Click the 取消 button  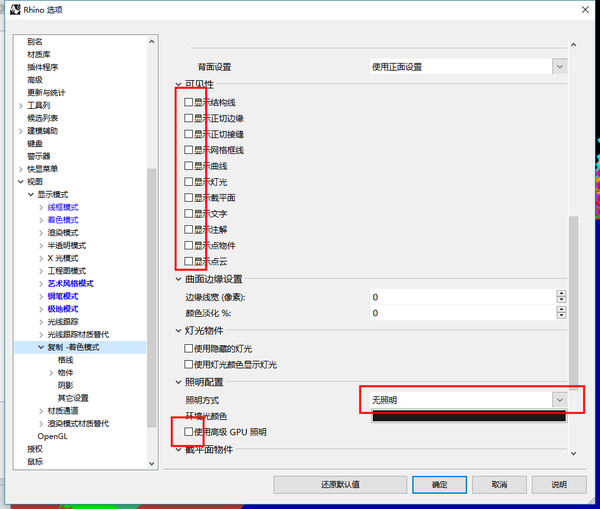coord(499,485)
